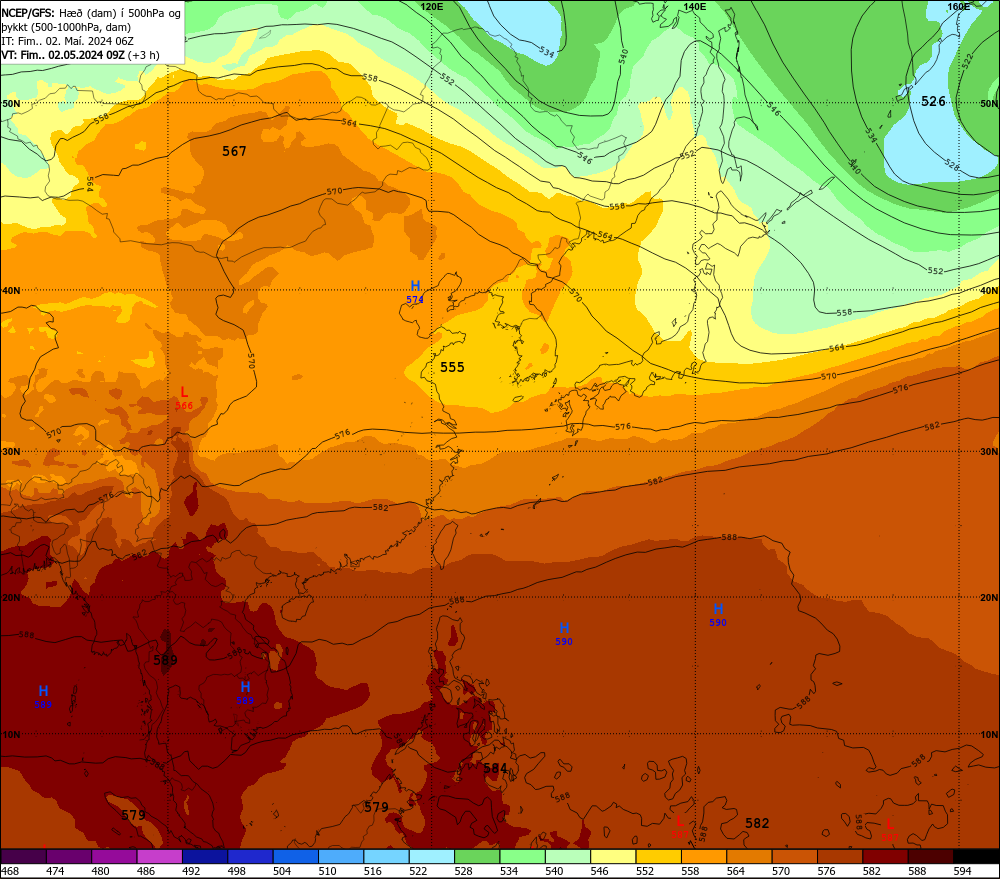This screenshot has height=879, width=1000.
Task: Click the legend value '594'
Action: pos(962,871)
